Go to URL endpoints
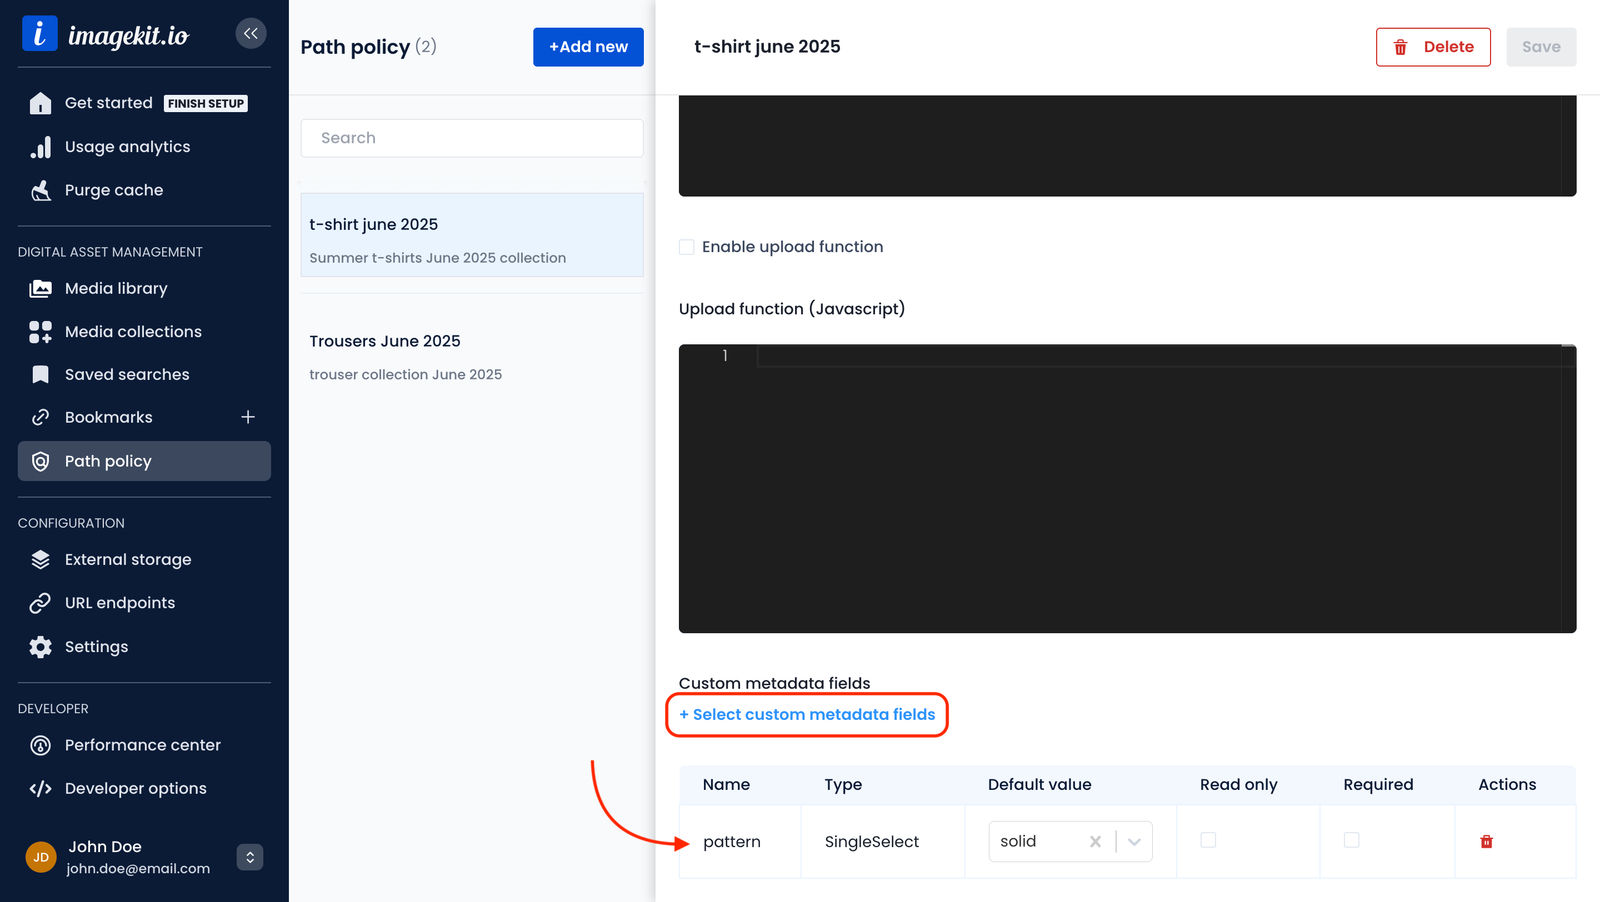Viewport: 1600px width, 902px height. click(x=120, y=603)
